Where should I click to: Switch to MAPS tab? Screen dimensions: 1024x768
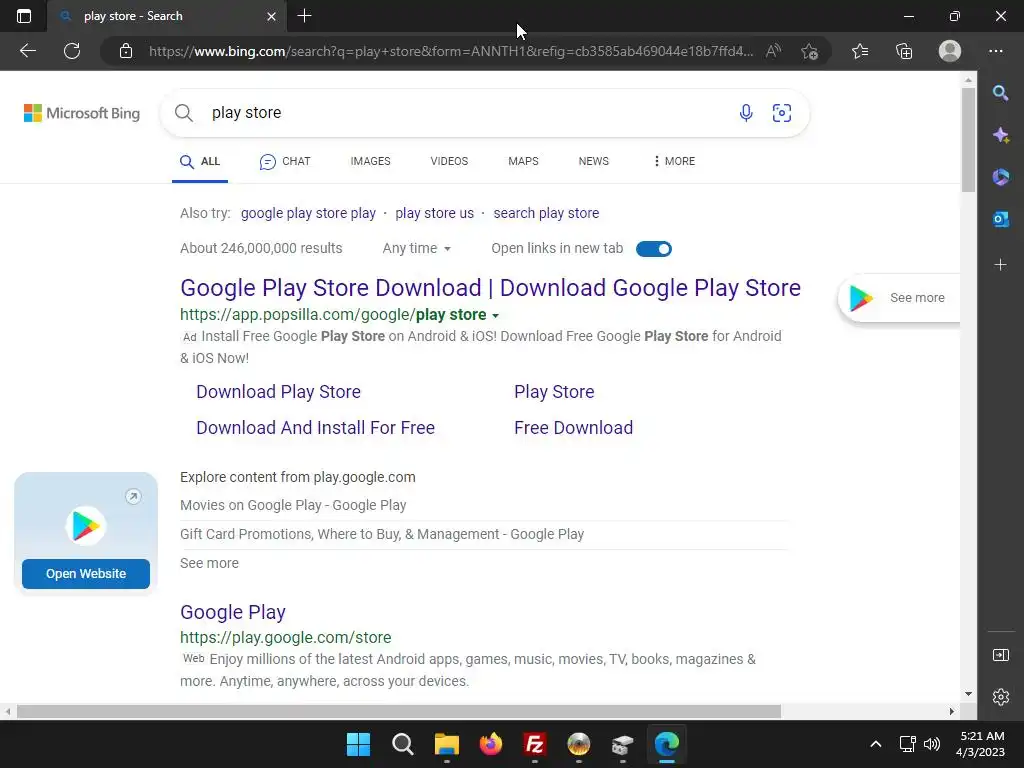[x=523, y=161]
